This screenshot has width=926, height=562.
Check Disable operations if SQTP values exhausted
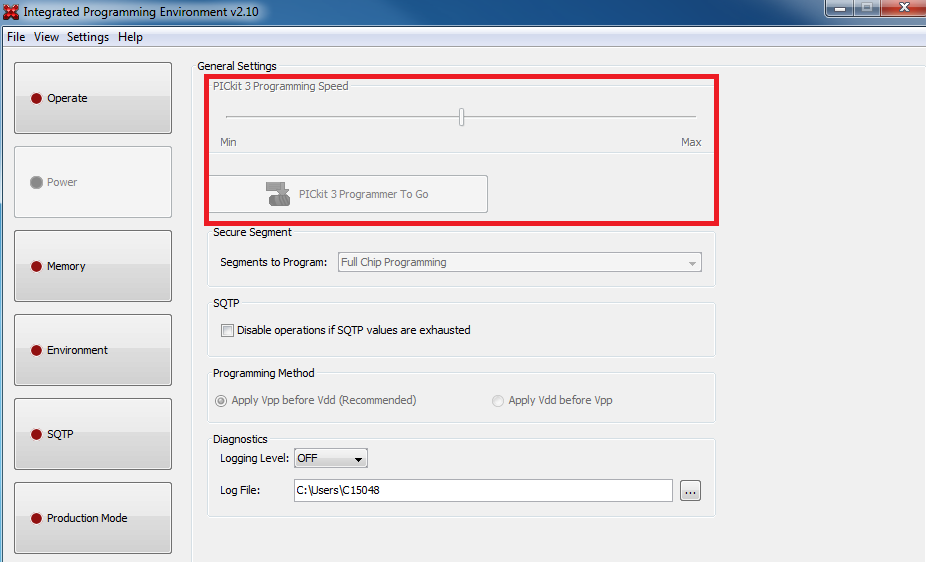[x=227, y=330]
